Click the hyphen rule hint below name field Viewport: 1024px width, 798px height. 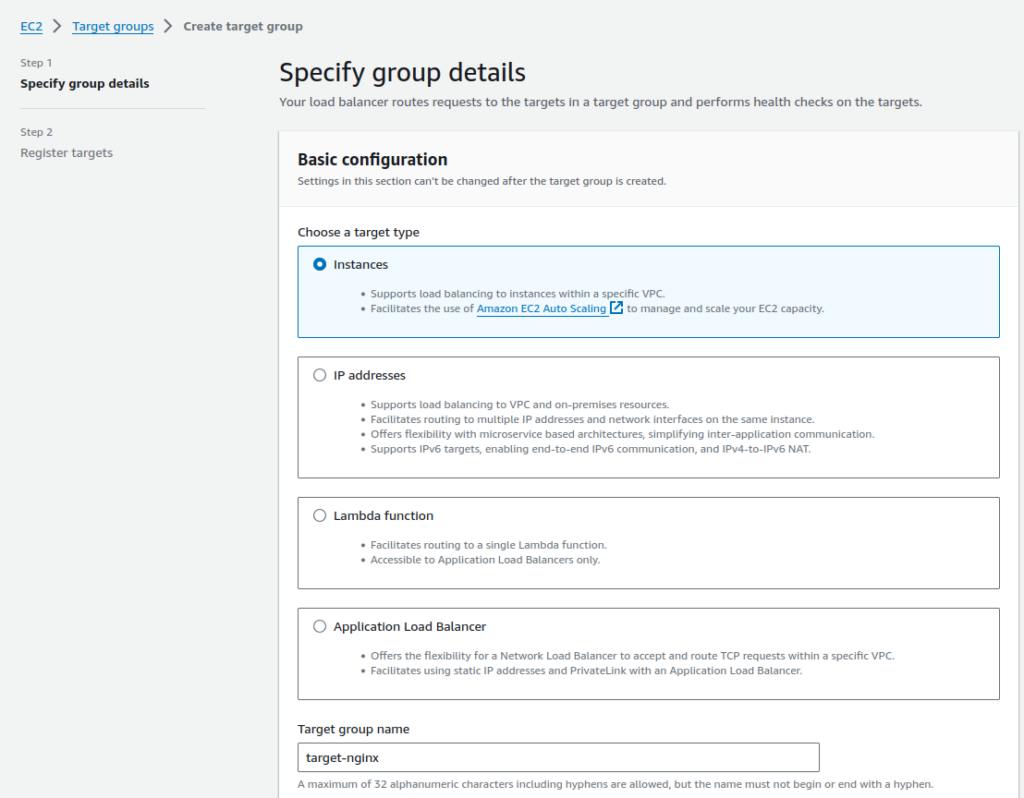[615, 784]
